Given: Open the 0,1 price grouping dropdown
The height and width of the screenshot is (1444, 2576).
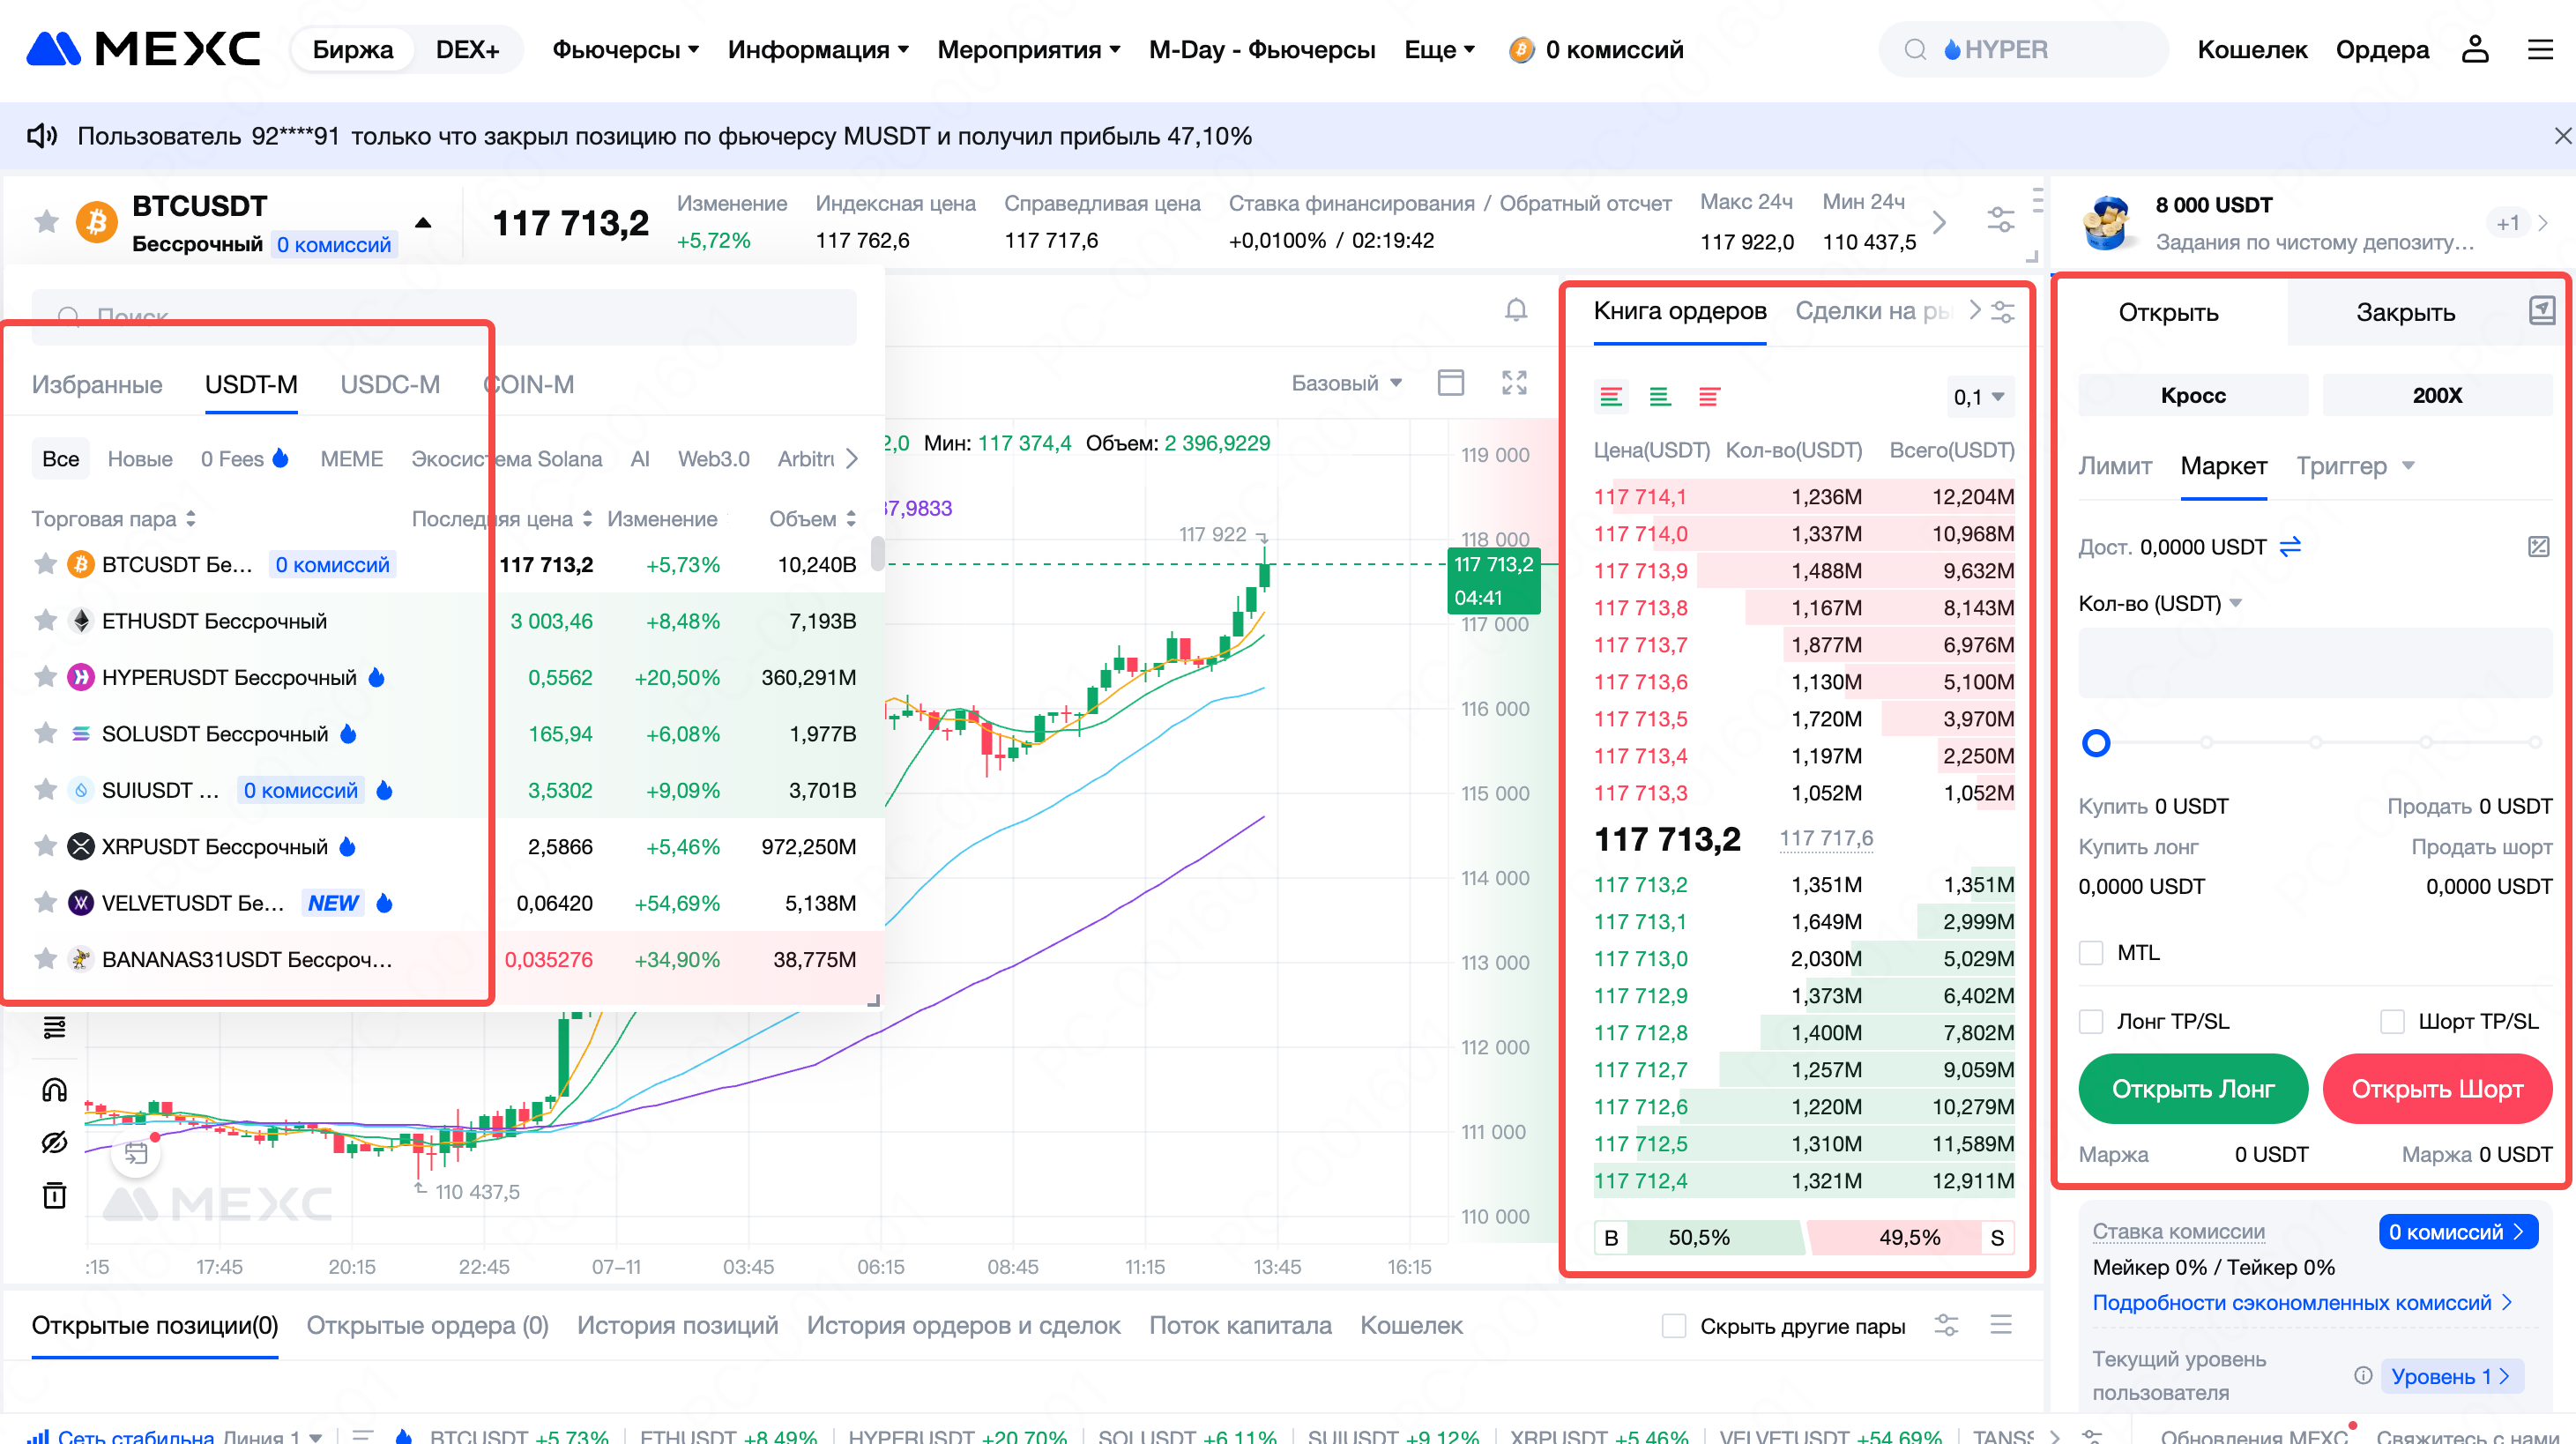Looking at the screenshot, I should coord(1979,397).
